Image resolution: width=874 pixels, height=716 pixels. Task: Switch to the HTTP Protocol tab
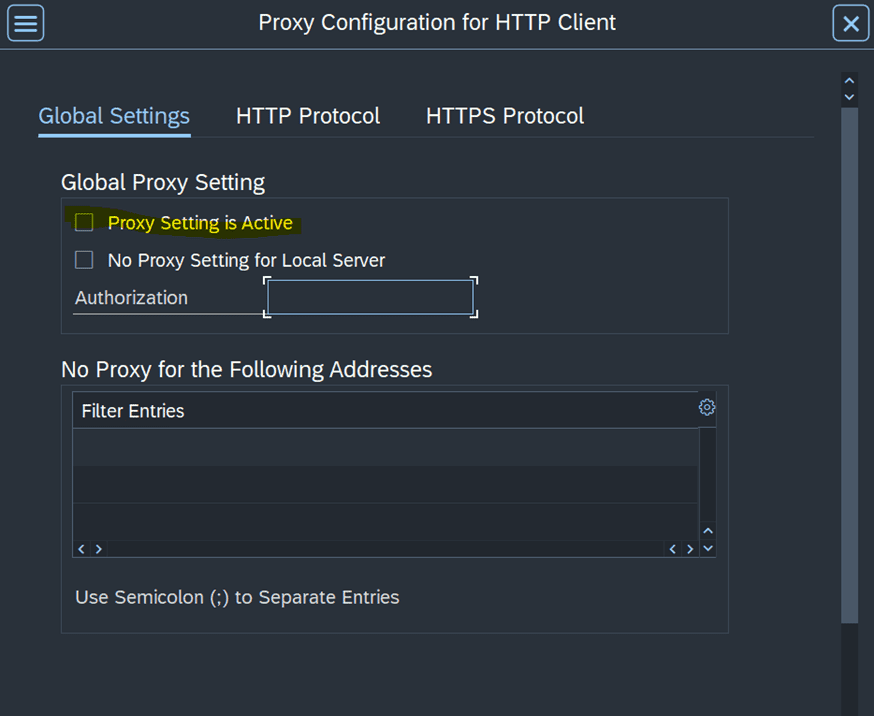coord(308,116)
